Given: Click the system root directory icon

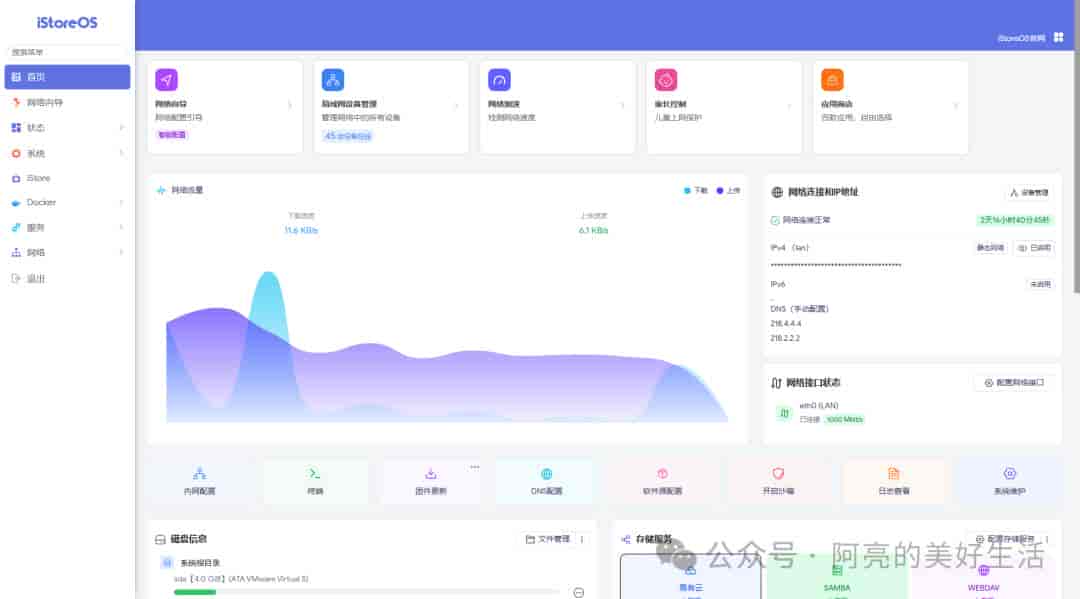Looking at the screenshot, I should tap(167, 563).
